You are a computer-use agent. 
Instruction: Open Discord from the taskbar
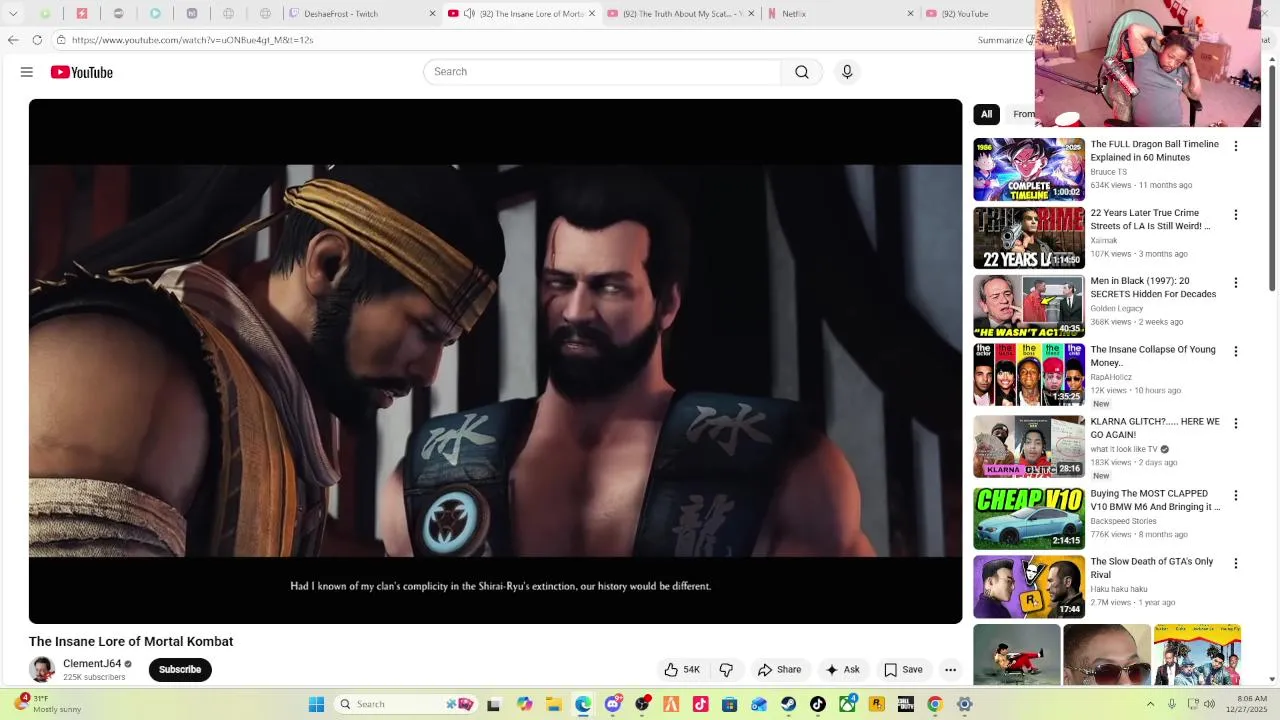[613, 704]
